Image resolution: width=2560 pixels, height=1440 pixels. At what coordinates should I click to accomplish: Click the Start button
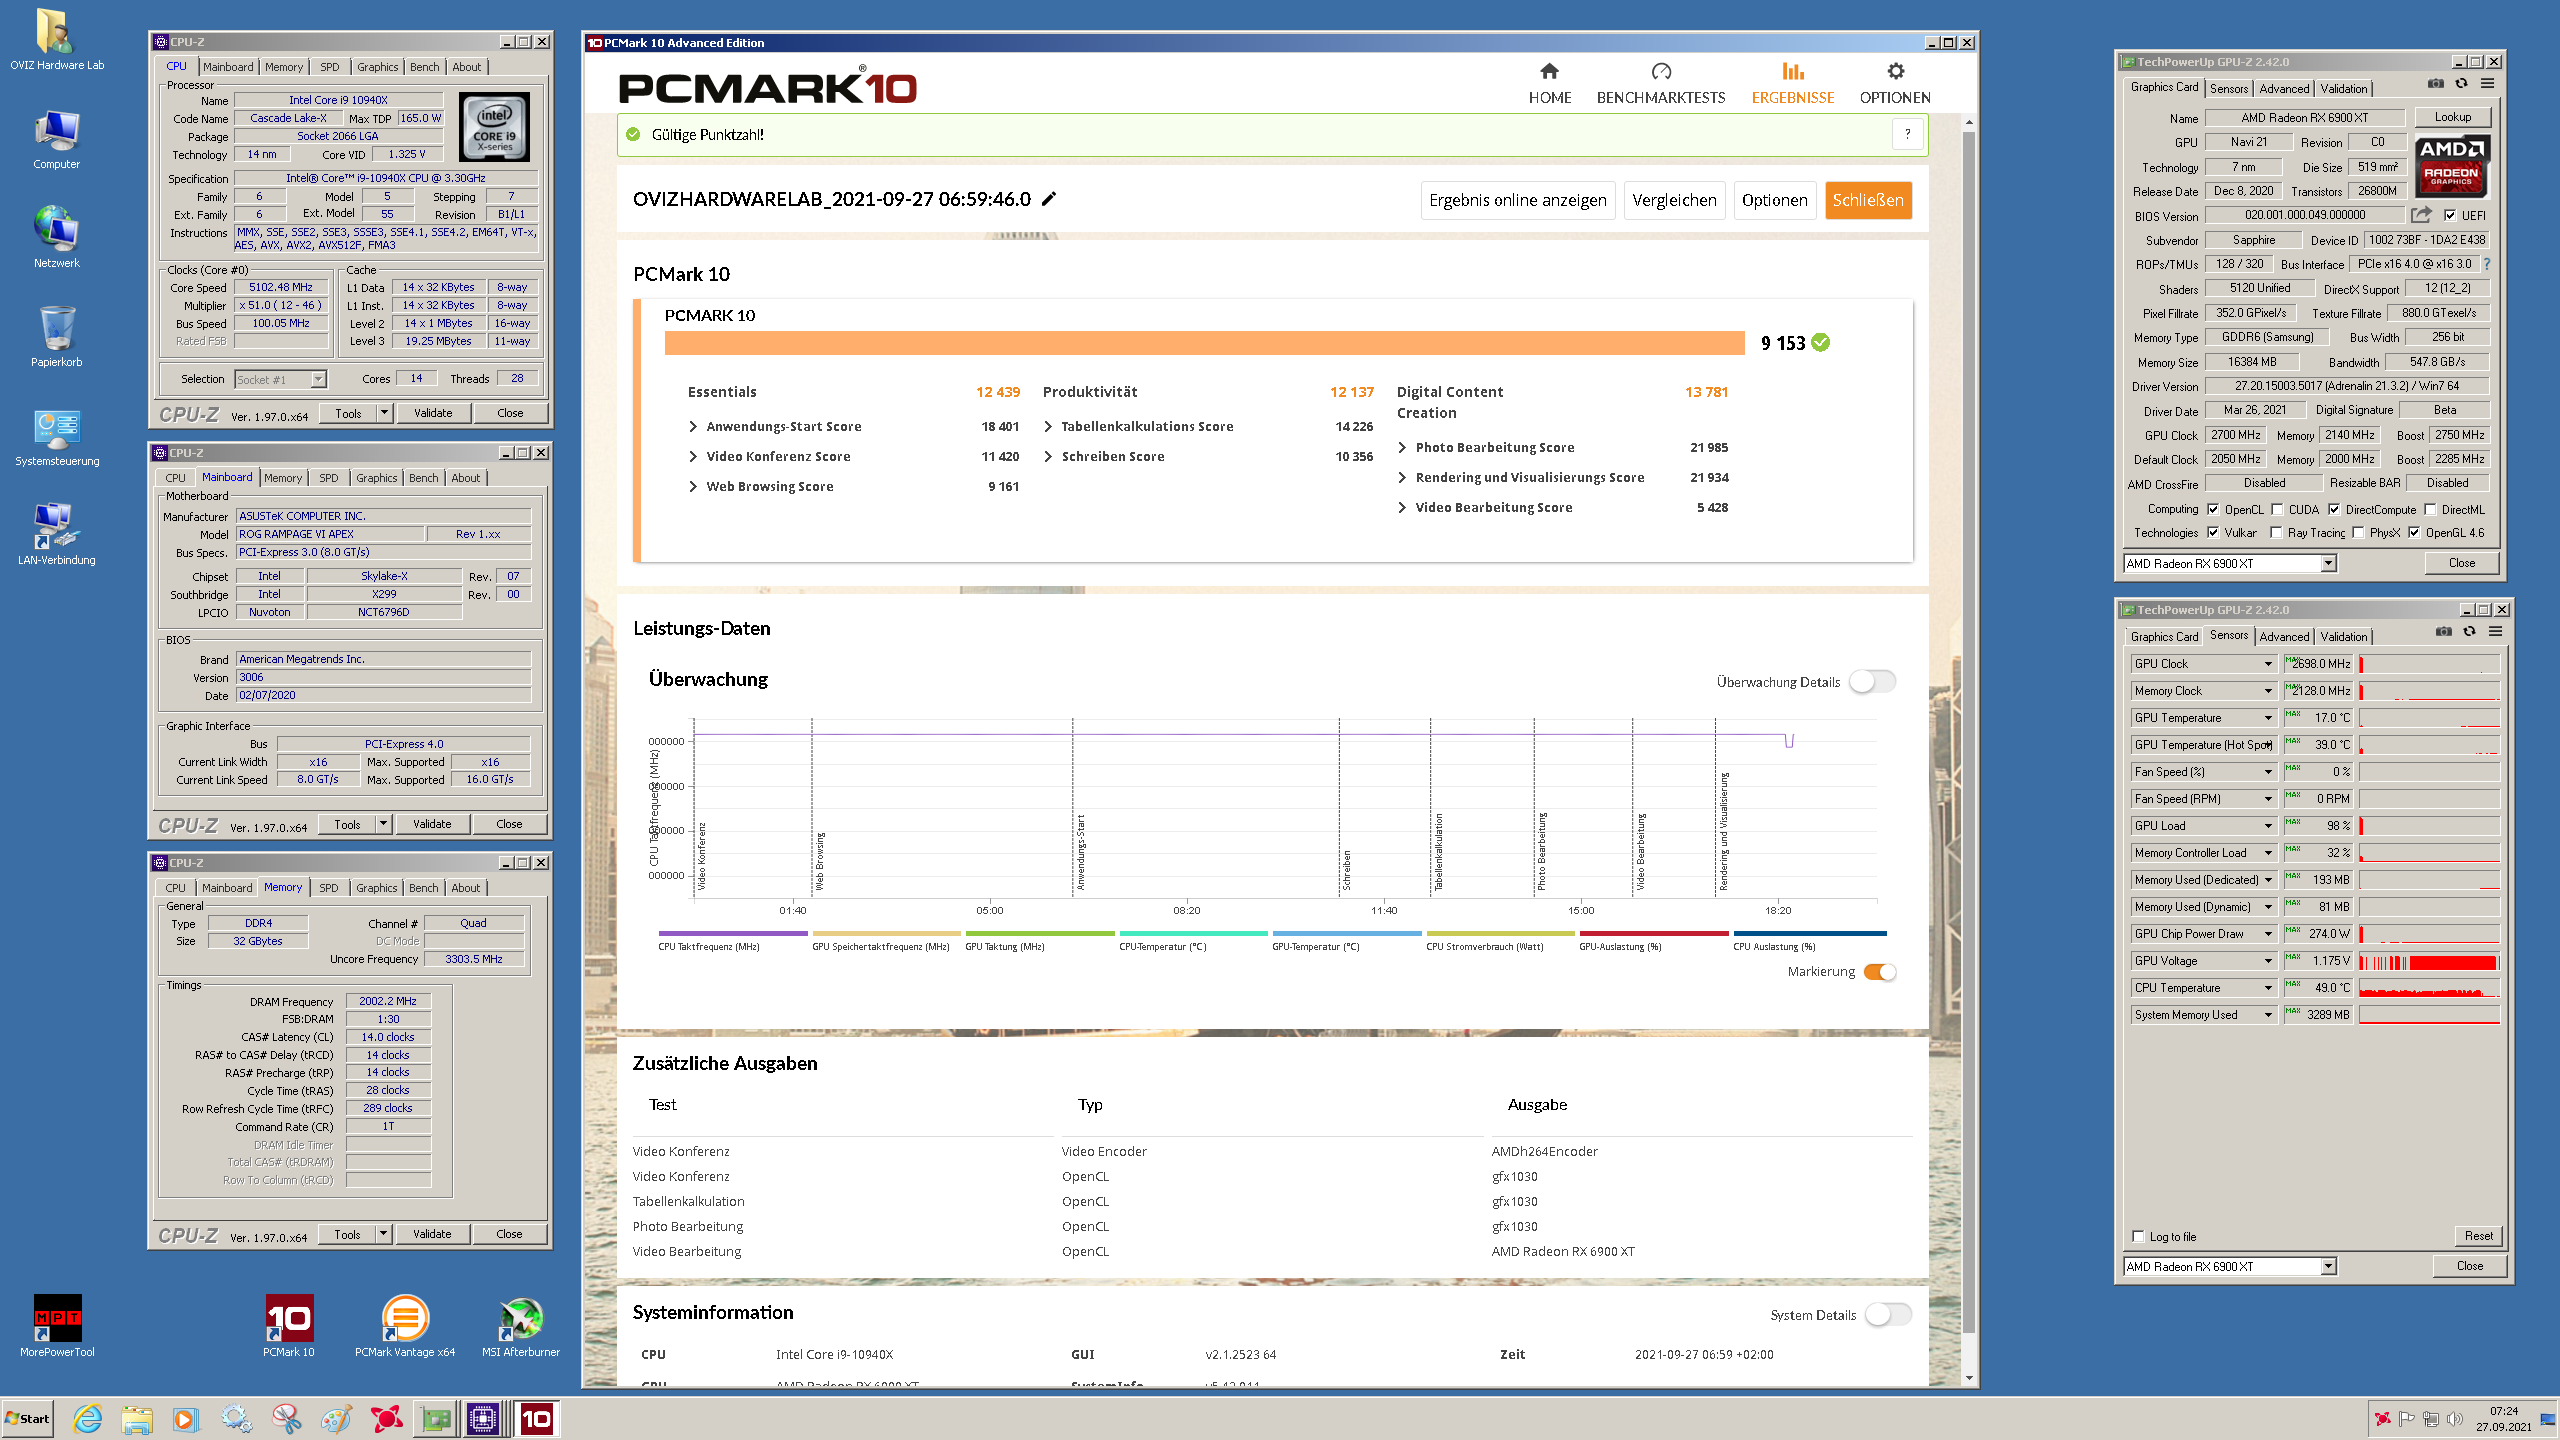pyautogui.click(x=27, y=1418)
